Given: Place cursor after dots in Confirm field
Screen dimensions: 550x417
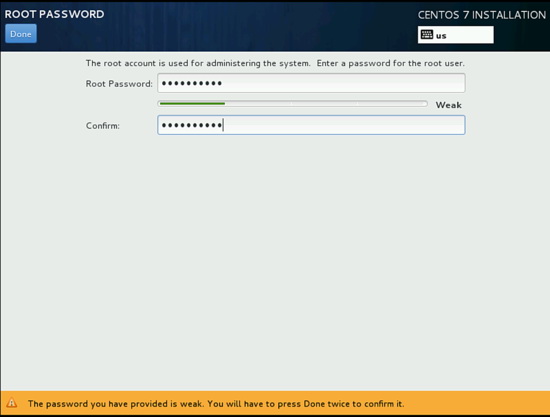Looking at the screenshot, I should 224,125.
